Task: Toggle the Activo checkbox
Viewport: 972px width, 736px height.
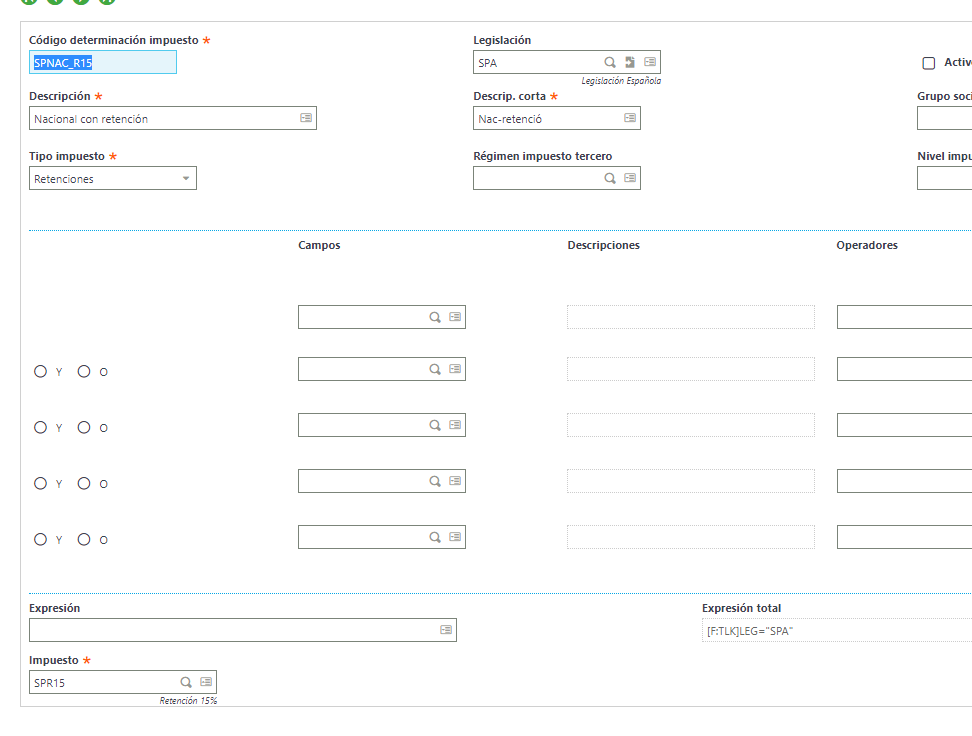Action: click(x=929, y=63)
